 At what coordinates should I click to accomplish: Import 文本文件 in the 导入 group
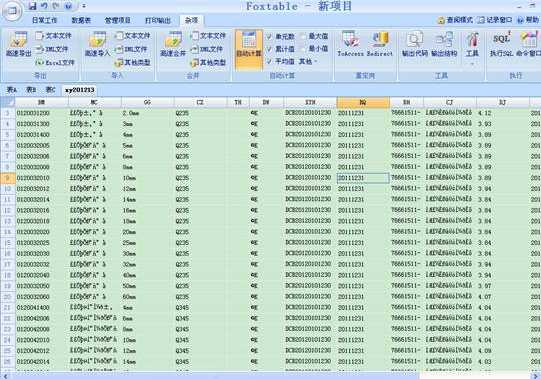(x=133, y=36)
